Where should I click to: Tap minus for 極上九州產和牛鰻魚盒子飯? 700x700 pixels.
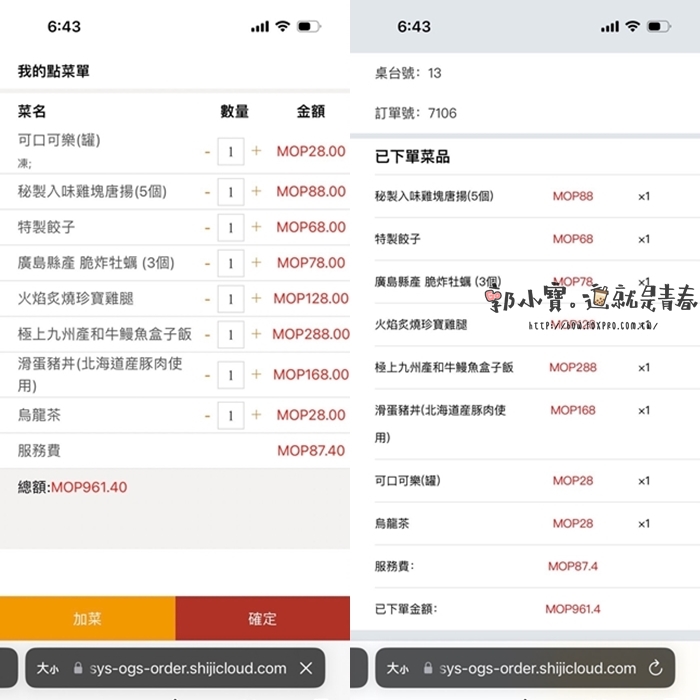(208, 334)
